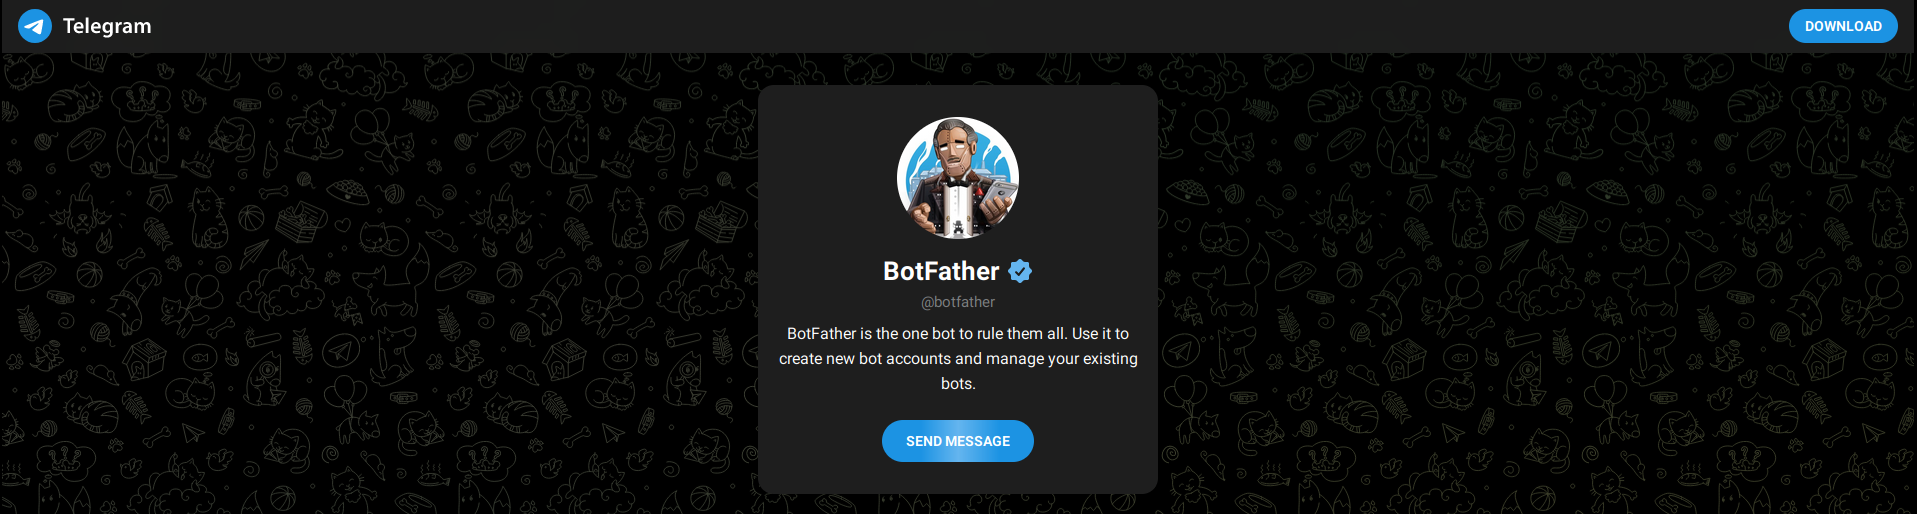Viewport: 1917px width, 514px height.
Task: Select the @botfather username text
Action: [x=957, y=302]
